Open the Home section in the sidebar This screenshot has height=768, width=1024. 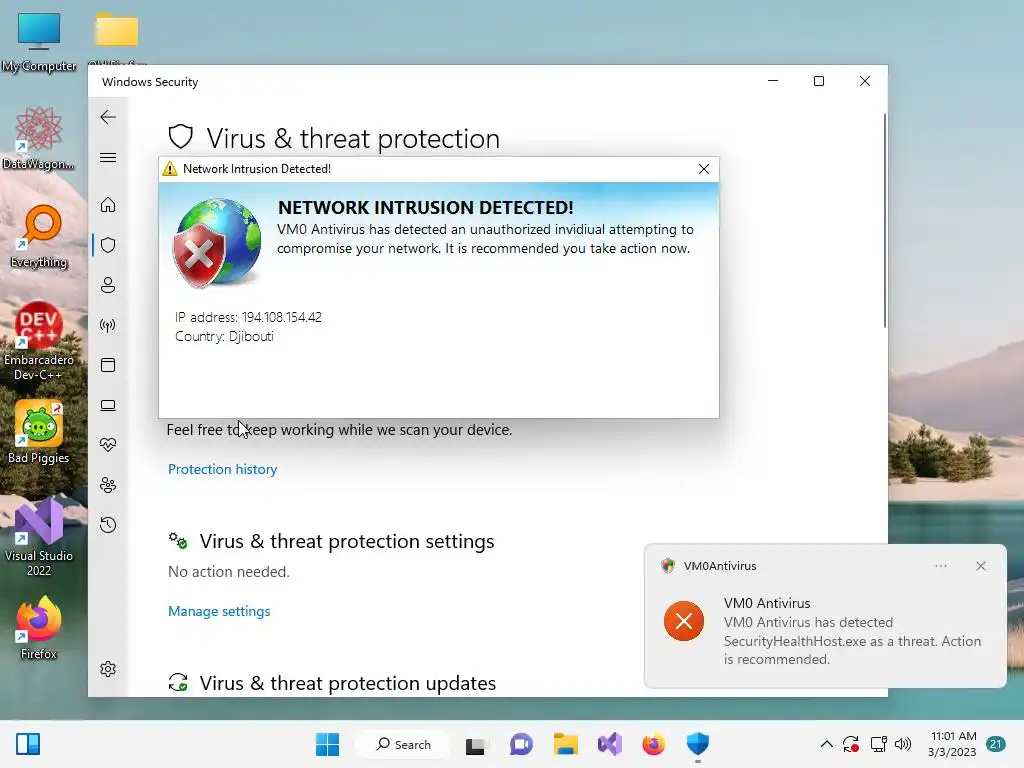coord(108,205)
